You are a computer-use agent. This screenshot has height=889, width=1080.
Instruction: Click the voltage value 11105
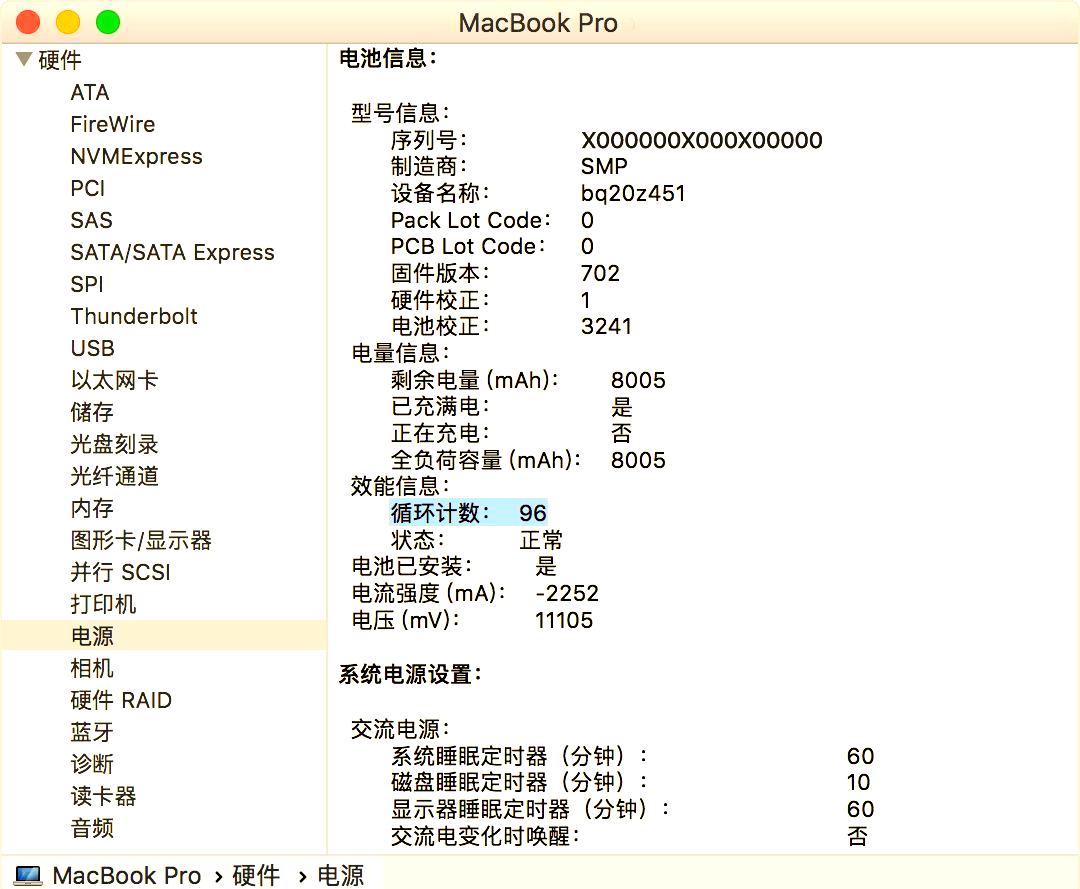click(564, 620)
